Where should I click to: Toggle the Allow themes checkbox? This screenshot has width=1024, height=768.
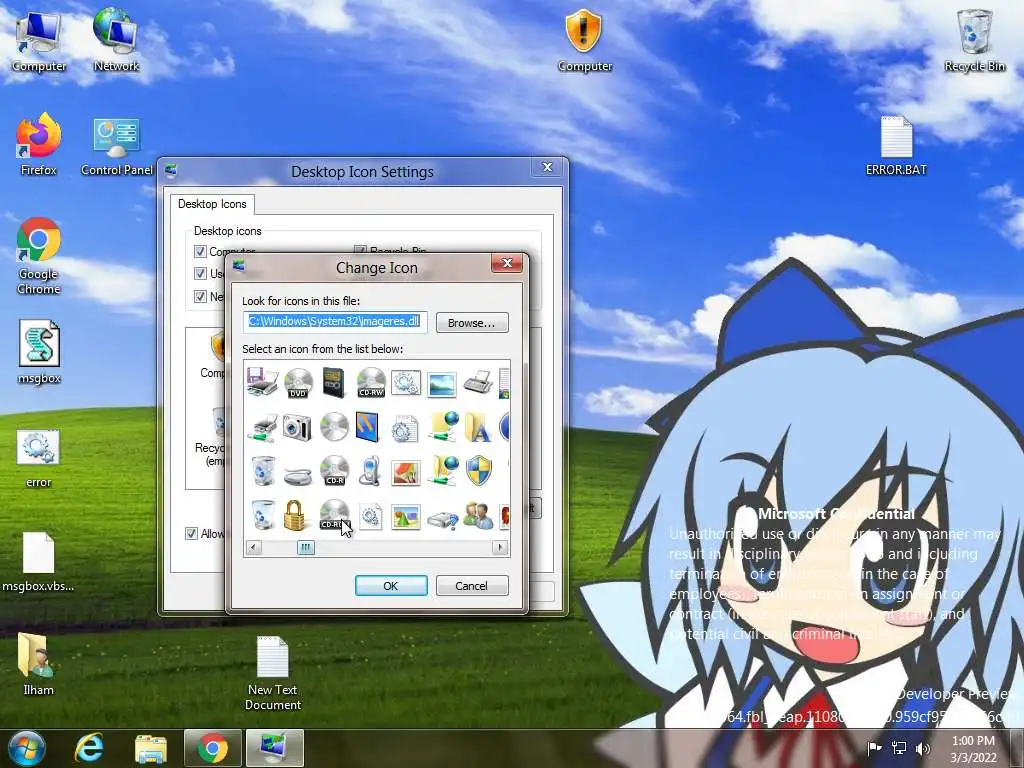point(191,534)
